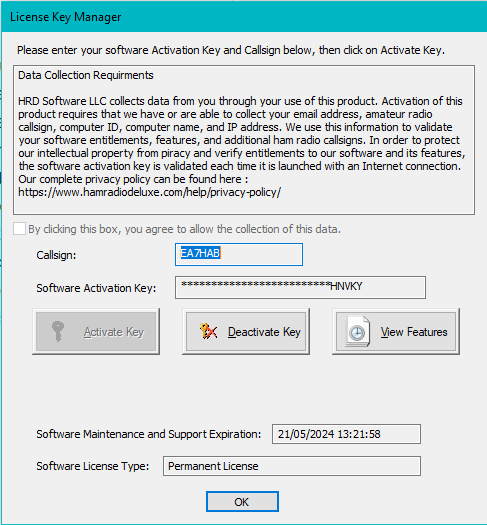The image size is (487, 525).
Task: Click the Software License Type field showing Permanent License
Action: 292,466
